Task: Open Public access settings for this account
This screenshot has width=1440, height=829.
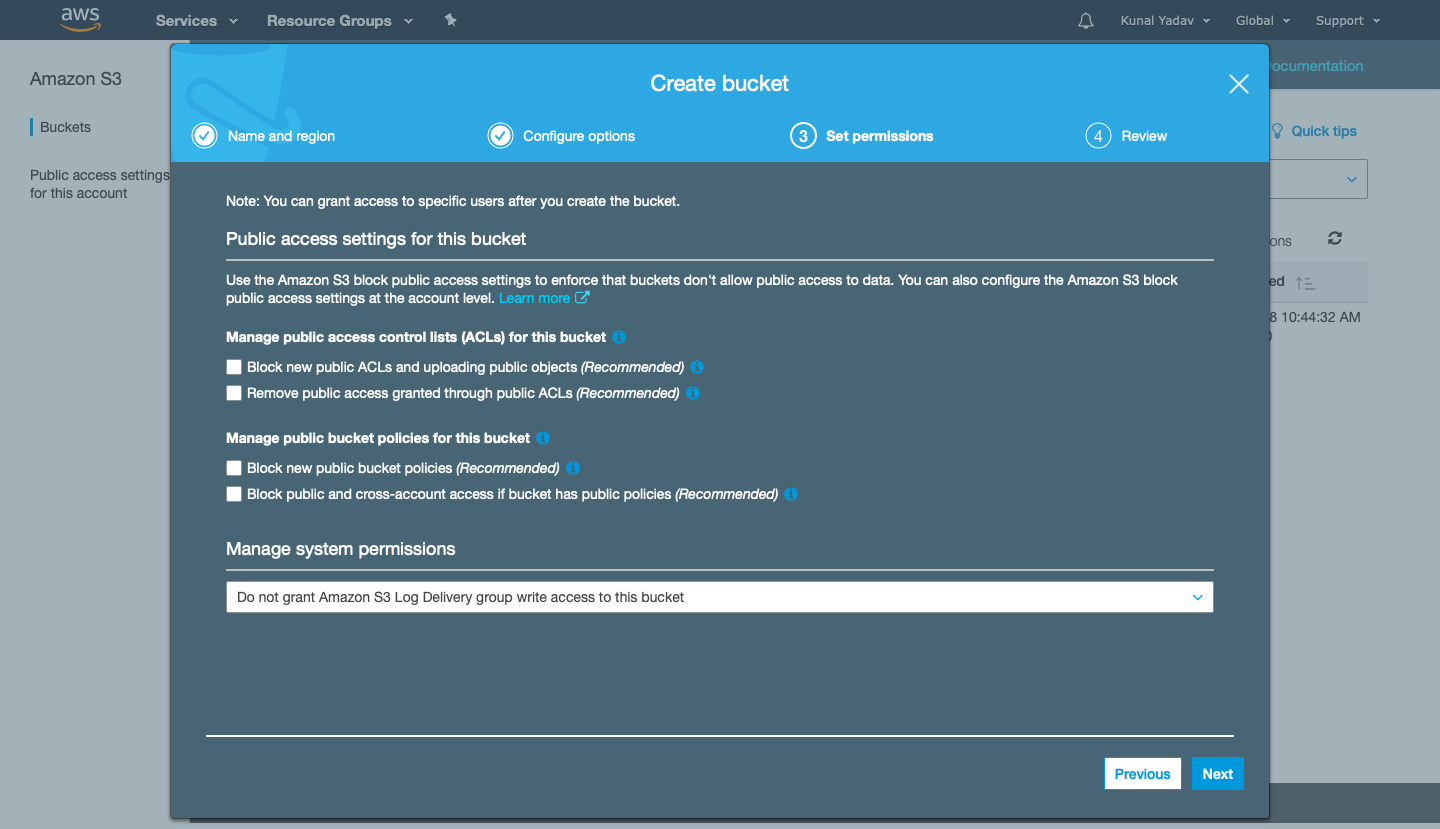Action: (x=100, y=184)
